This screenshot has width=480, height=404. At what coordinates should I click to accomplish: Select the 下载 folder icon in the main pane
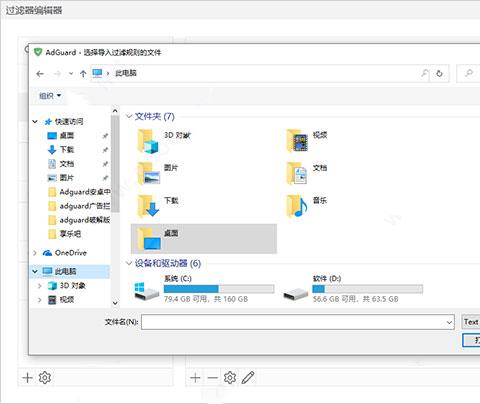pyautogui.click(x=148, y=206)
